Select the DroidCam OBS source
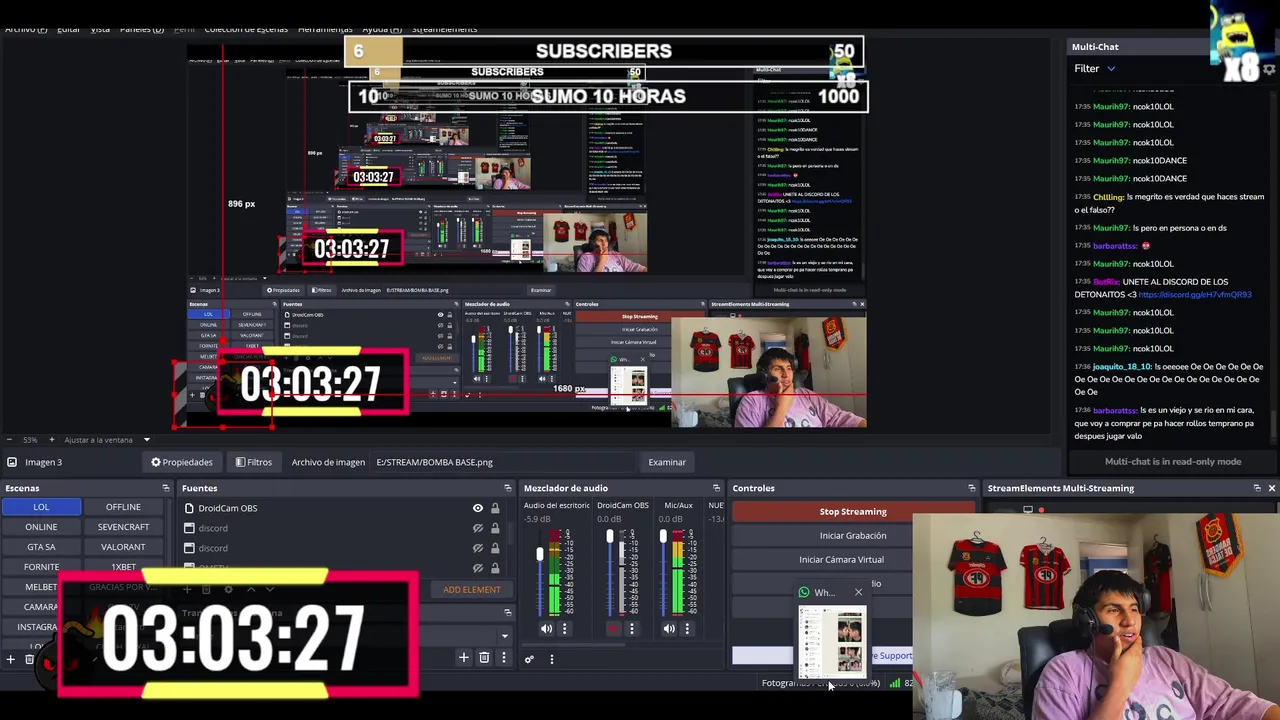 tap(227, 508)
